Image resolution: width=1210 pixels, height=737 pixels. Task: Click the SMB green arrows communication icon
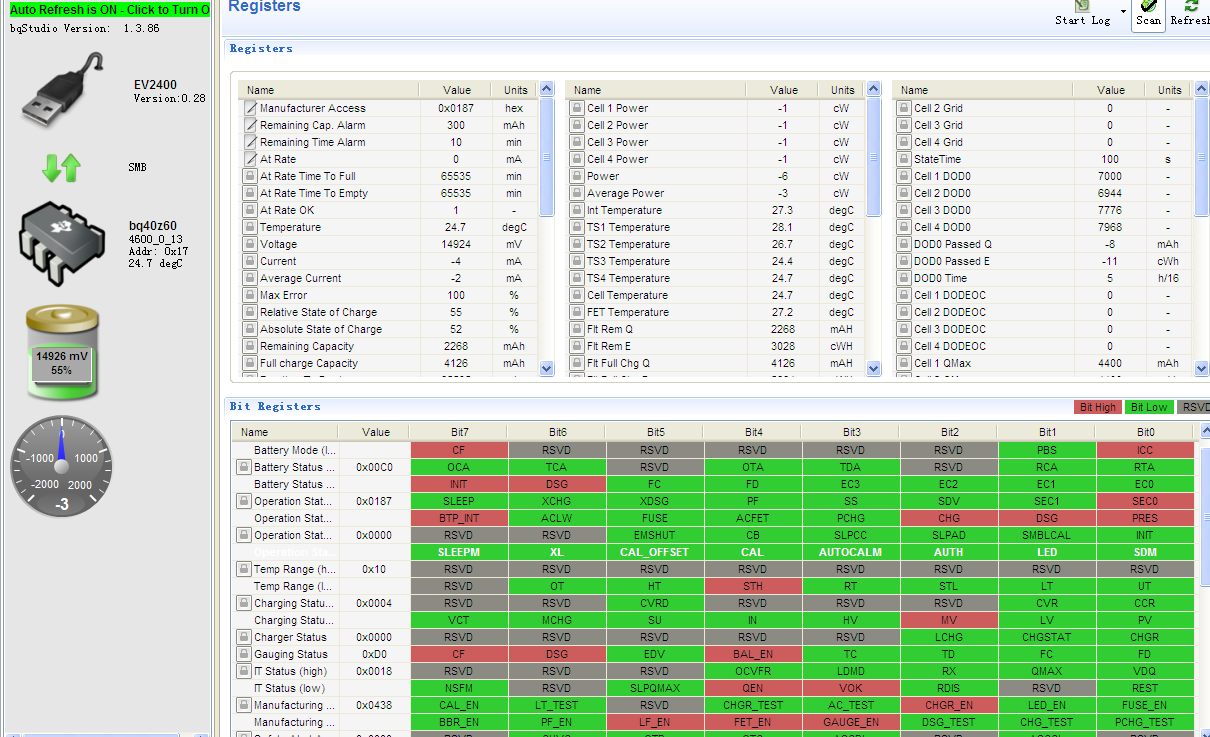point(61,167)
